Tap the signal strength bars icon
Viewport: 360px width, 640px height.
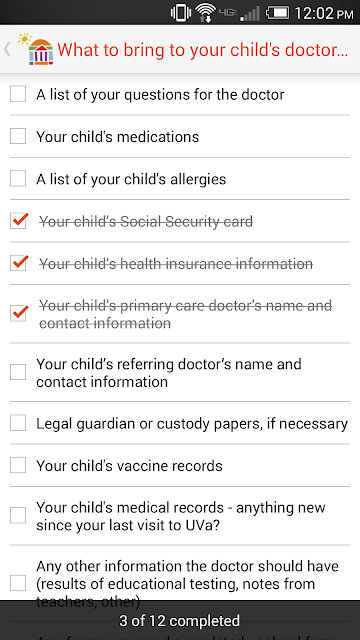tap(249, 13)
